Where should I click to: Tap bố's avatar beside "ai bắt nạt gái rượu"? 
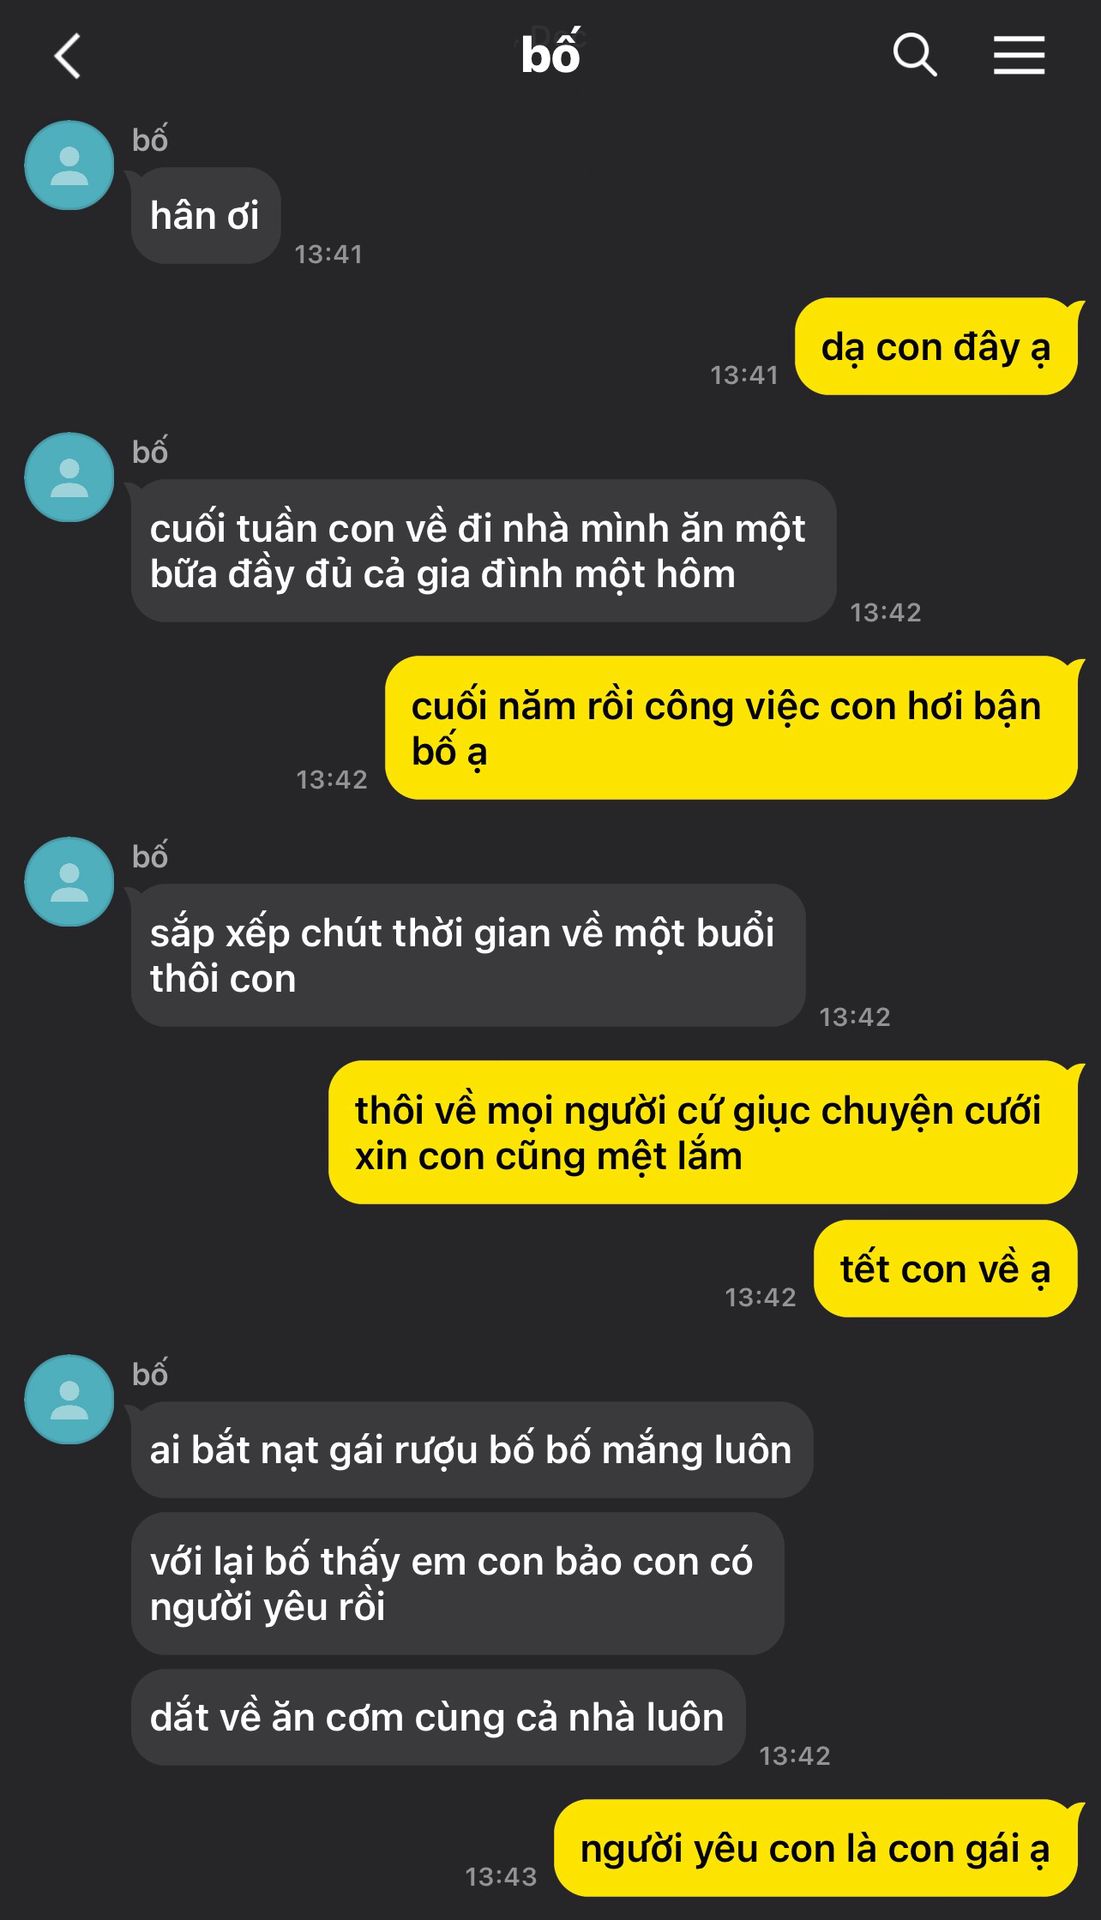[x=69, y=1399]
